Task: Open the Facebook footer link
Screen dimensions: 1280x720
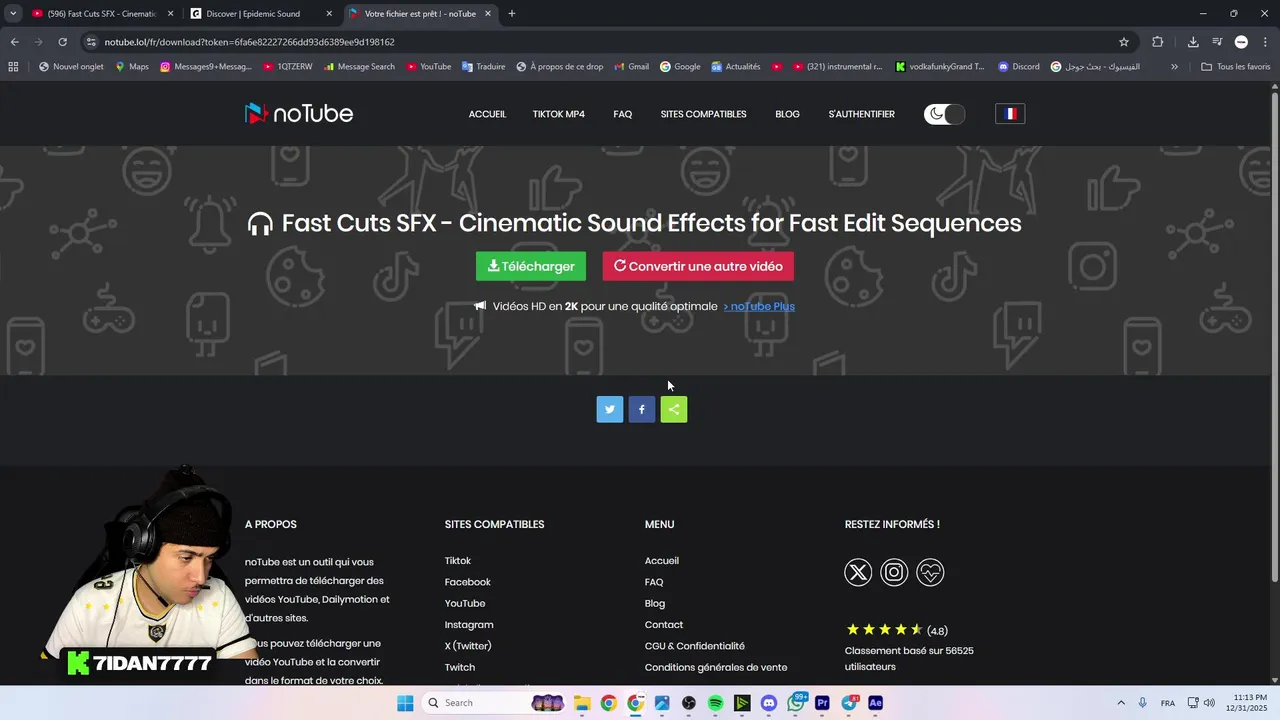Action: point(468,582)
